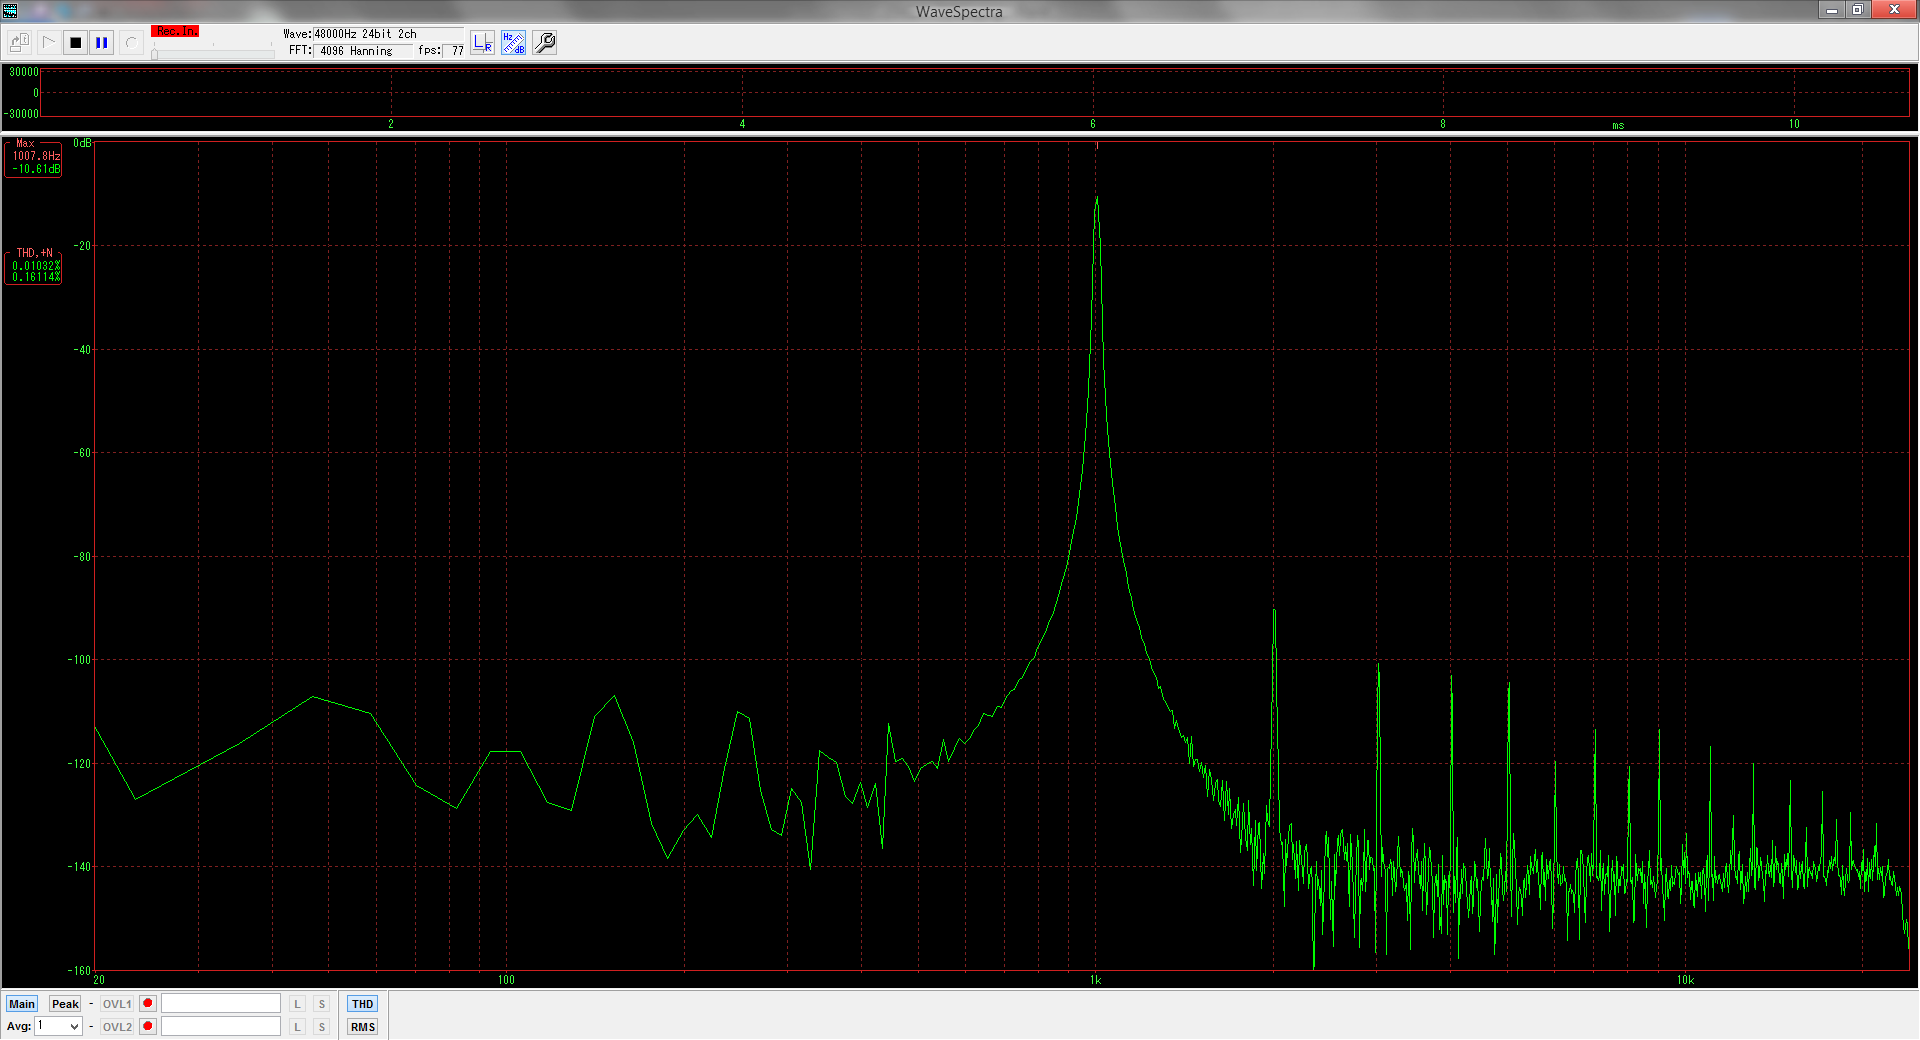
Task: Click the playback position slider thumb
Action: tap(154, 54)
